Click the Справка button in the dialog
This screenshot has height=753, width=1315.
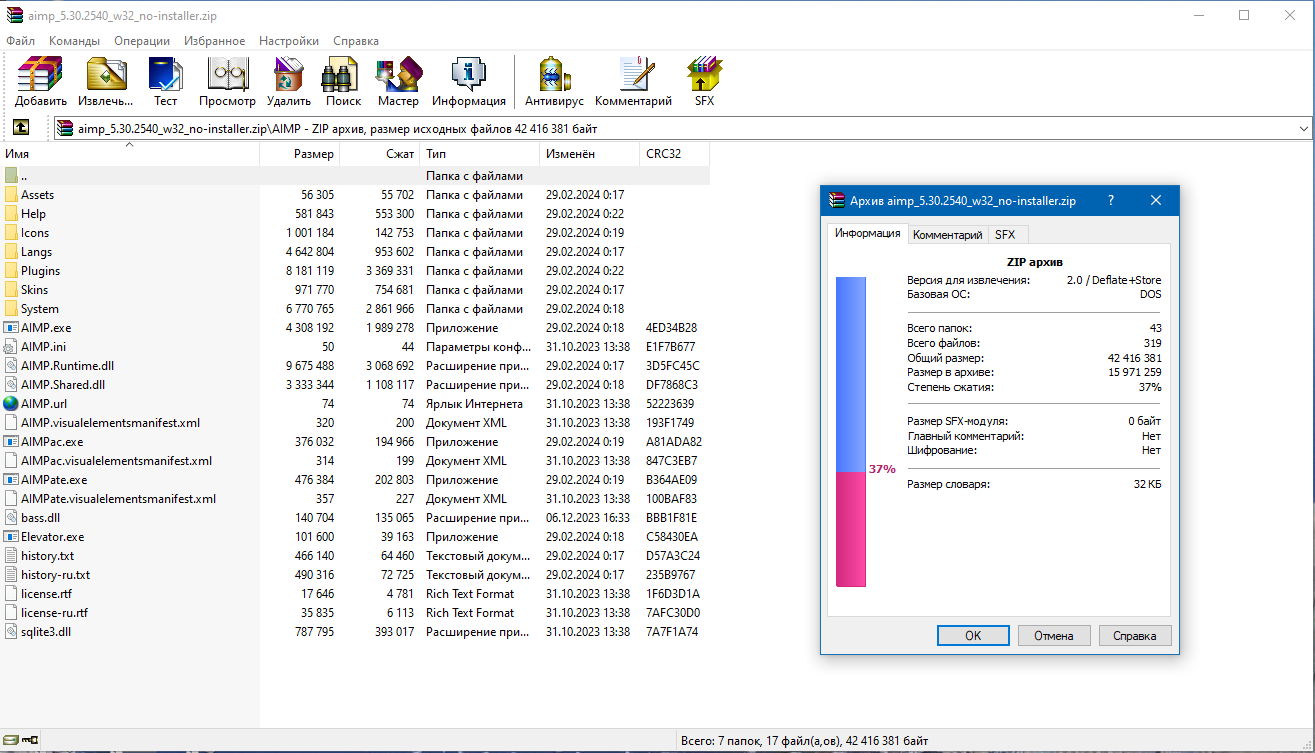(1135, 636)
